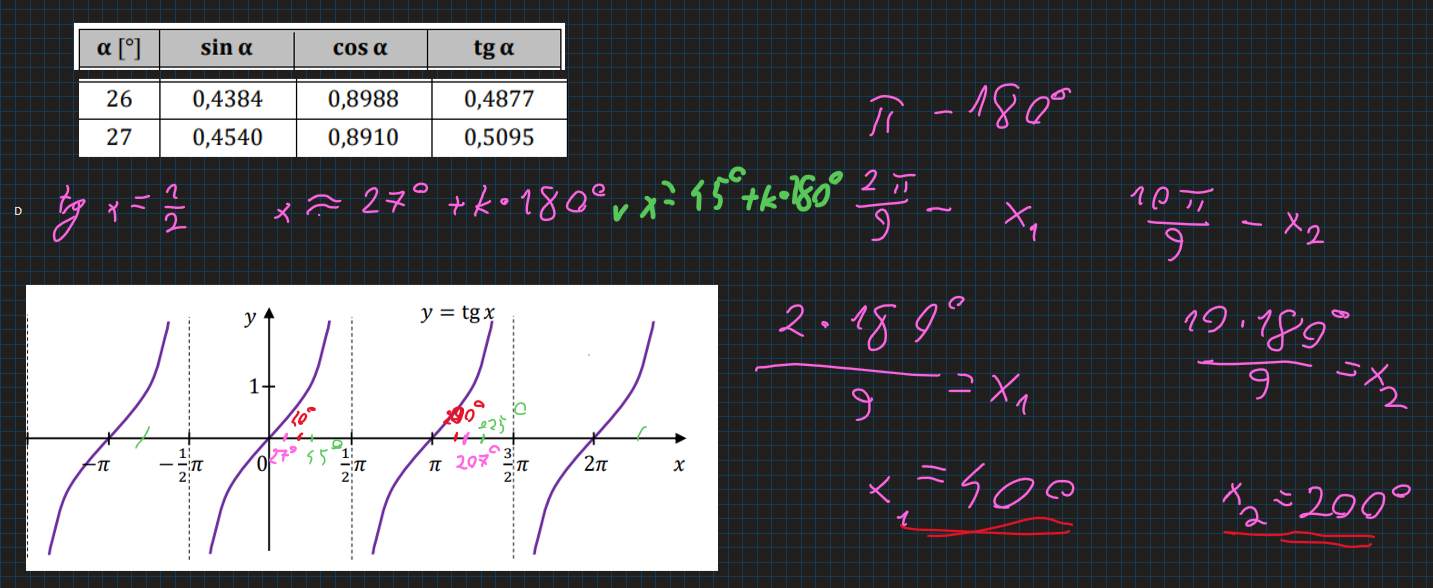This screenshot has height=588, width=1433.
Task: Click the "sin α" table header cell
Action: 226,48
